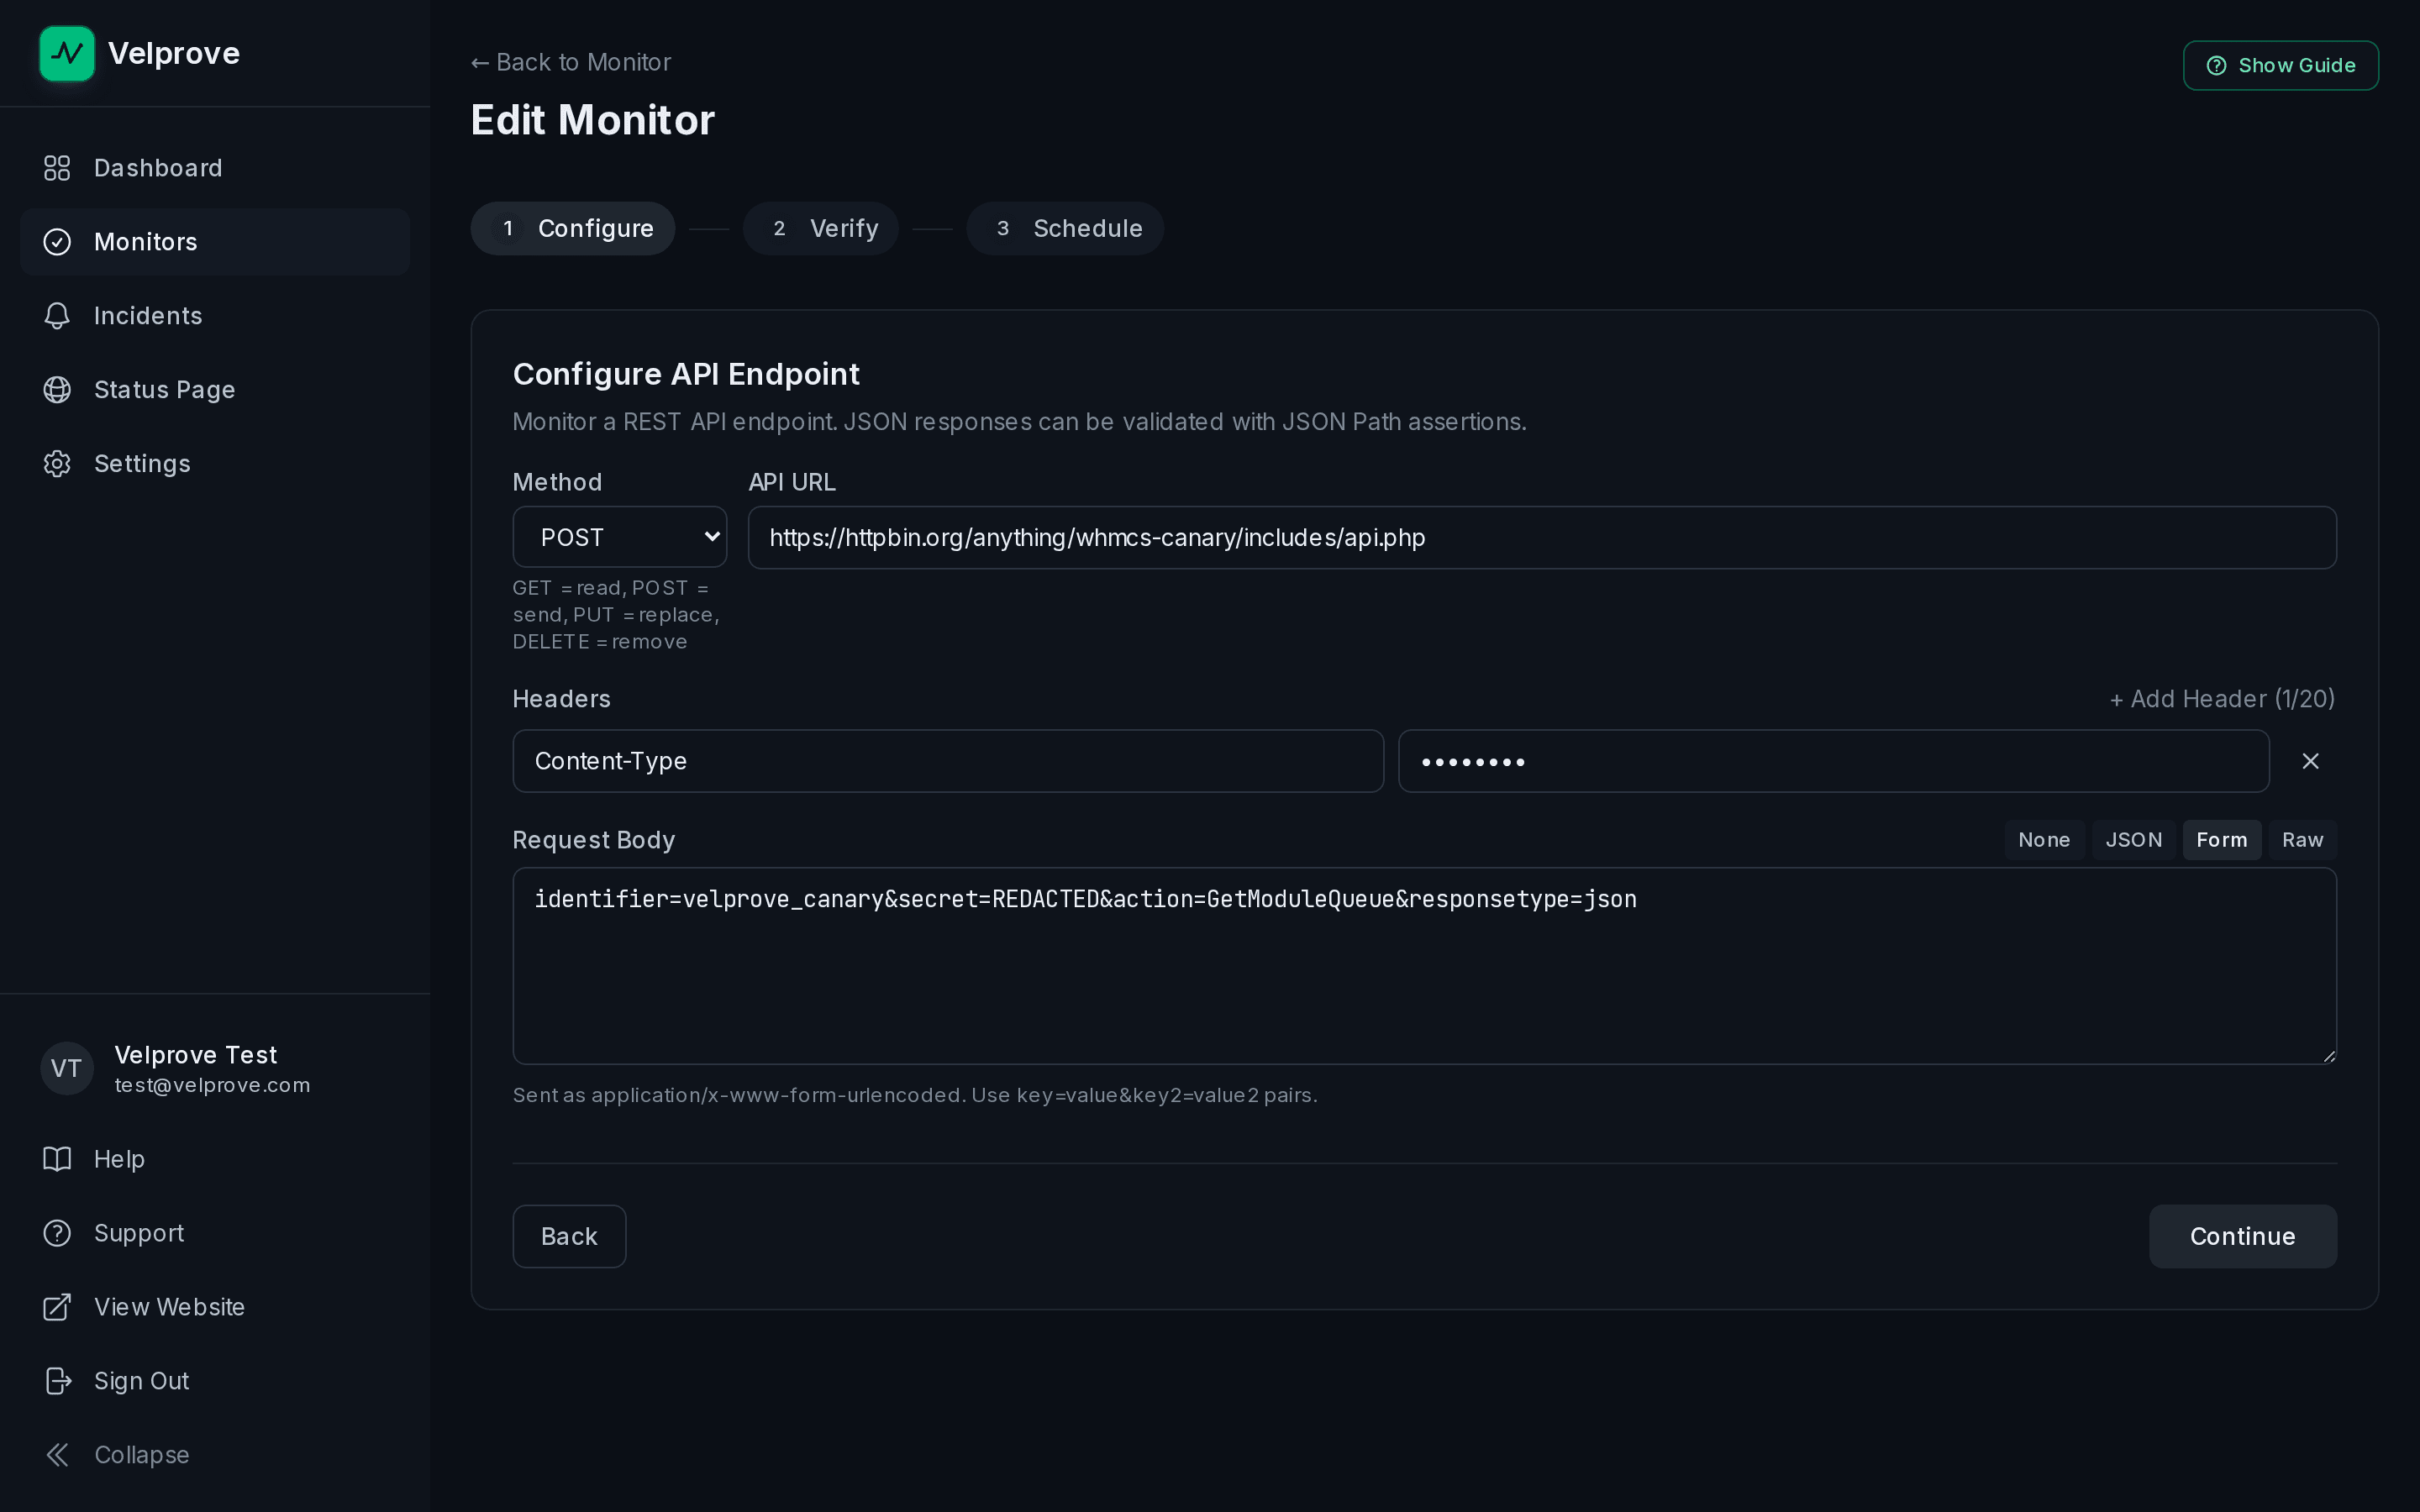The height and width of the screenshot is (1512, 2420).
Task: Click the Status Page globe icon
Action: pyautogui.click(x=57, y=390)
